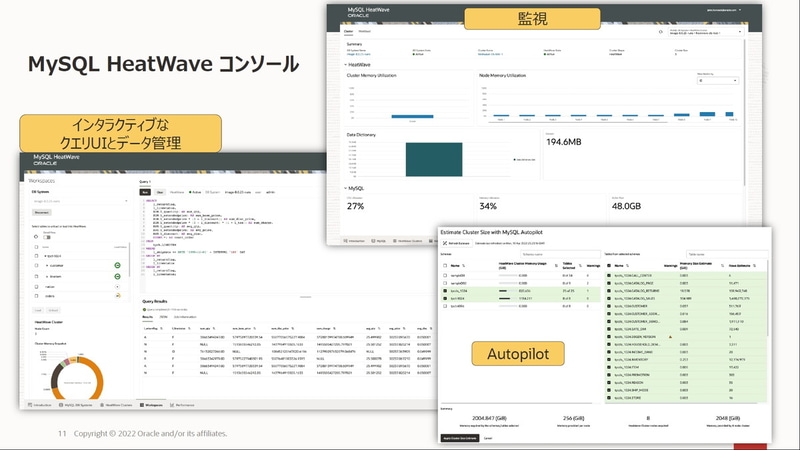
Task: Uncheck select-all tables checkbox in Autopilot
Action: tap(609, 266)
